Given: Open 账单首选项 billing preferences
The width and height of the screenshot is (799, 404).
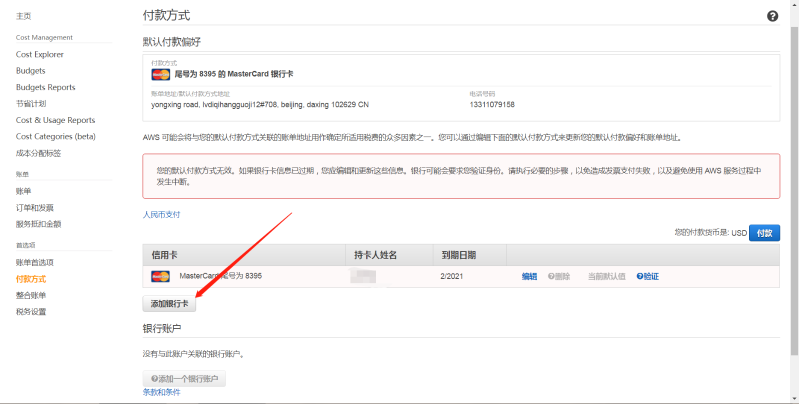Looking at the screenshot, I should coord(35,262).
